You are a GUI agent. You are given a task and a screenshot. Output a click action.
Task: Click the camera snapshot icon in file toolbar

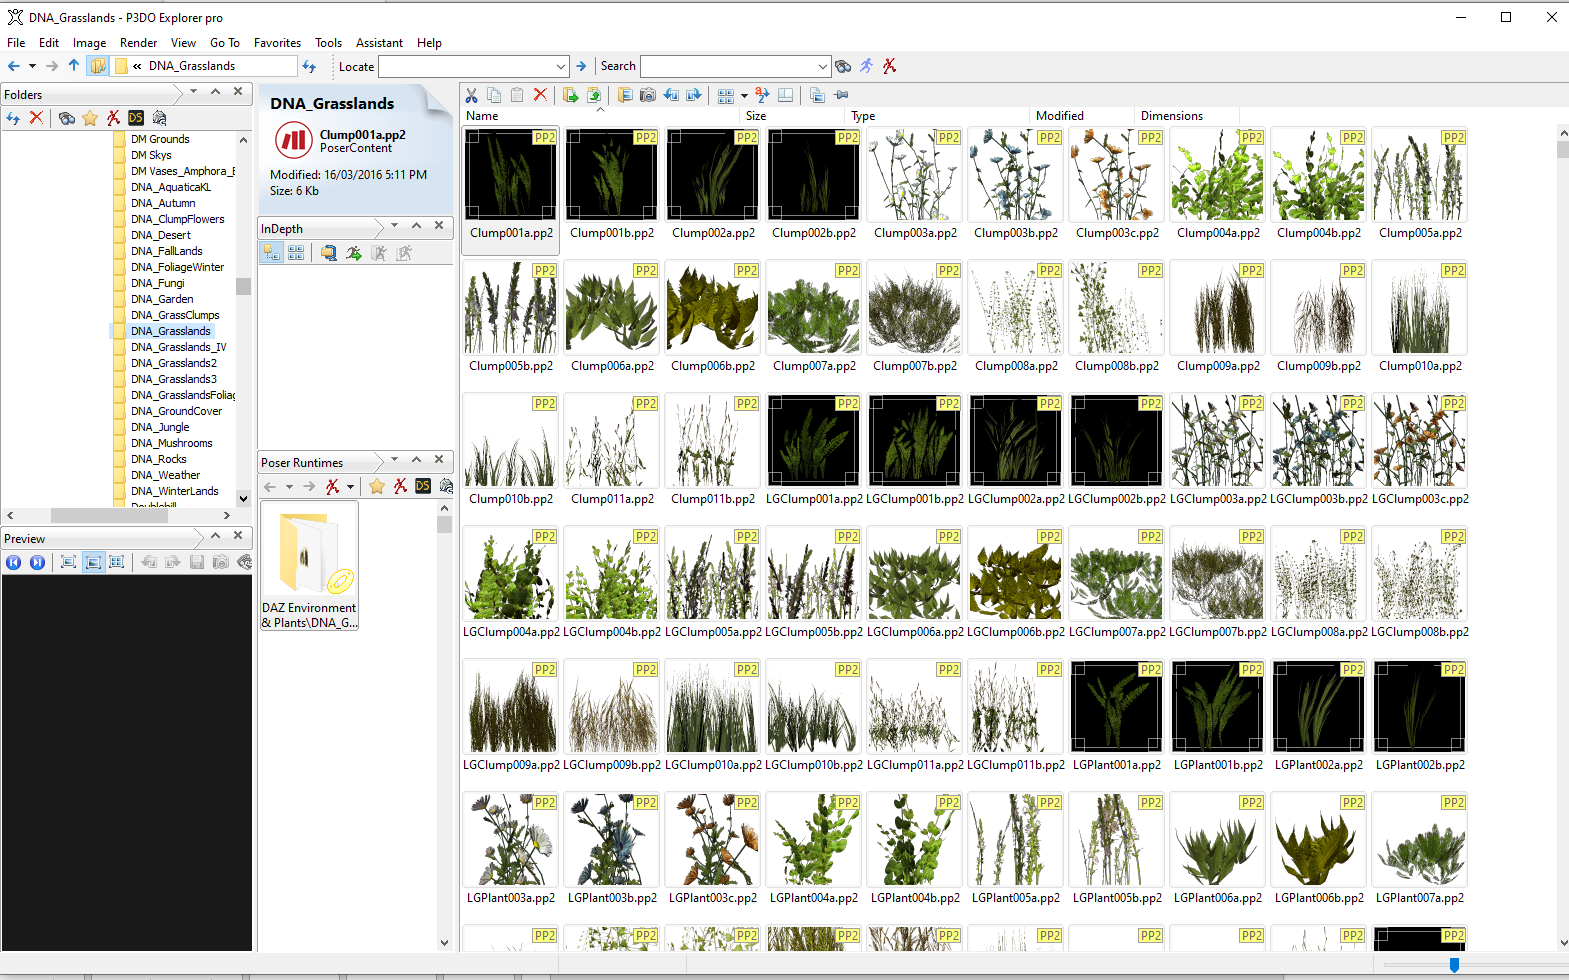[648, 95]
